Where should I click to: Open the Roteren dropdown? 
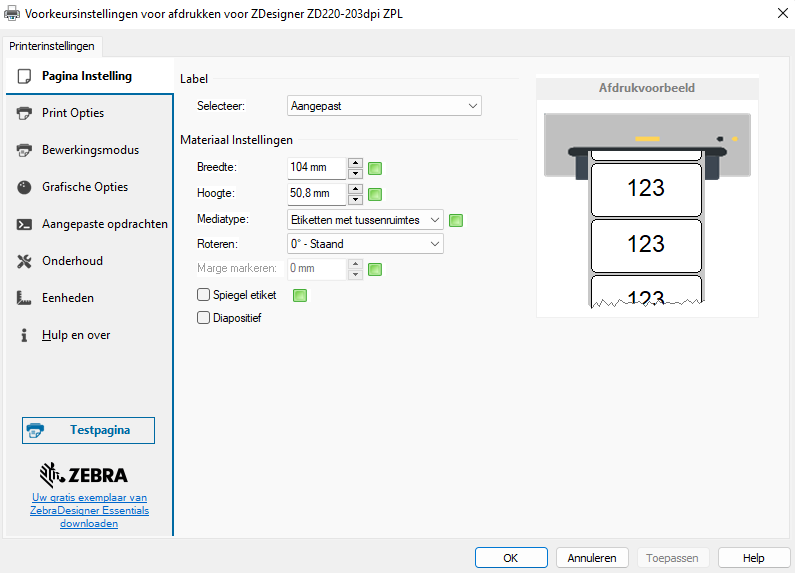pyautogui.click(x=365, y=244)
